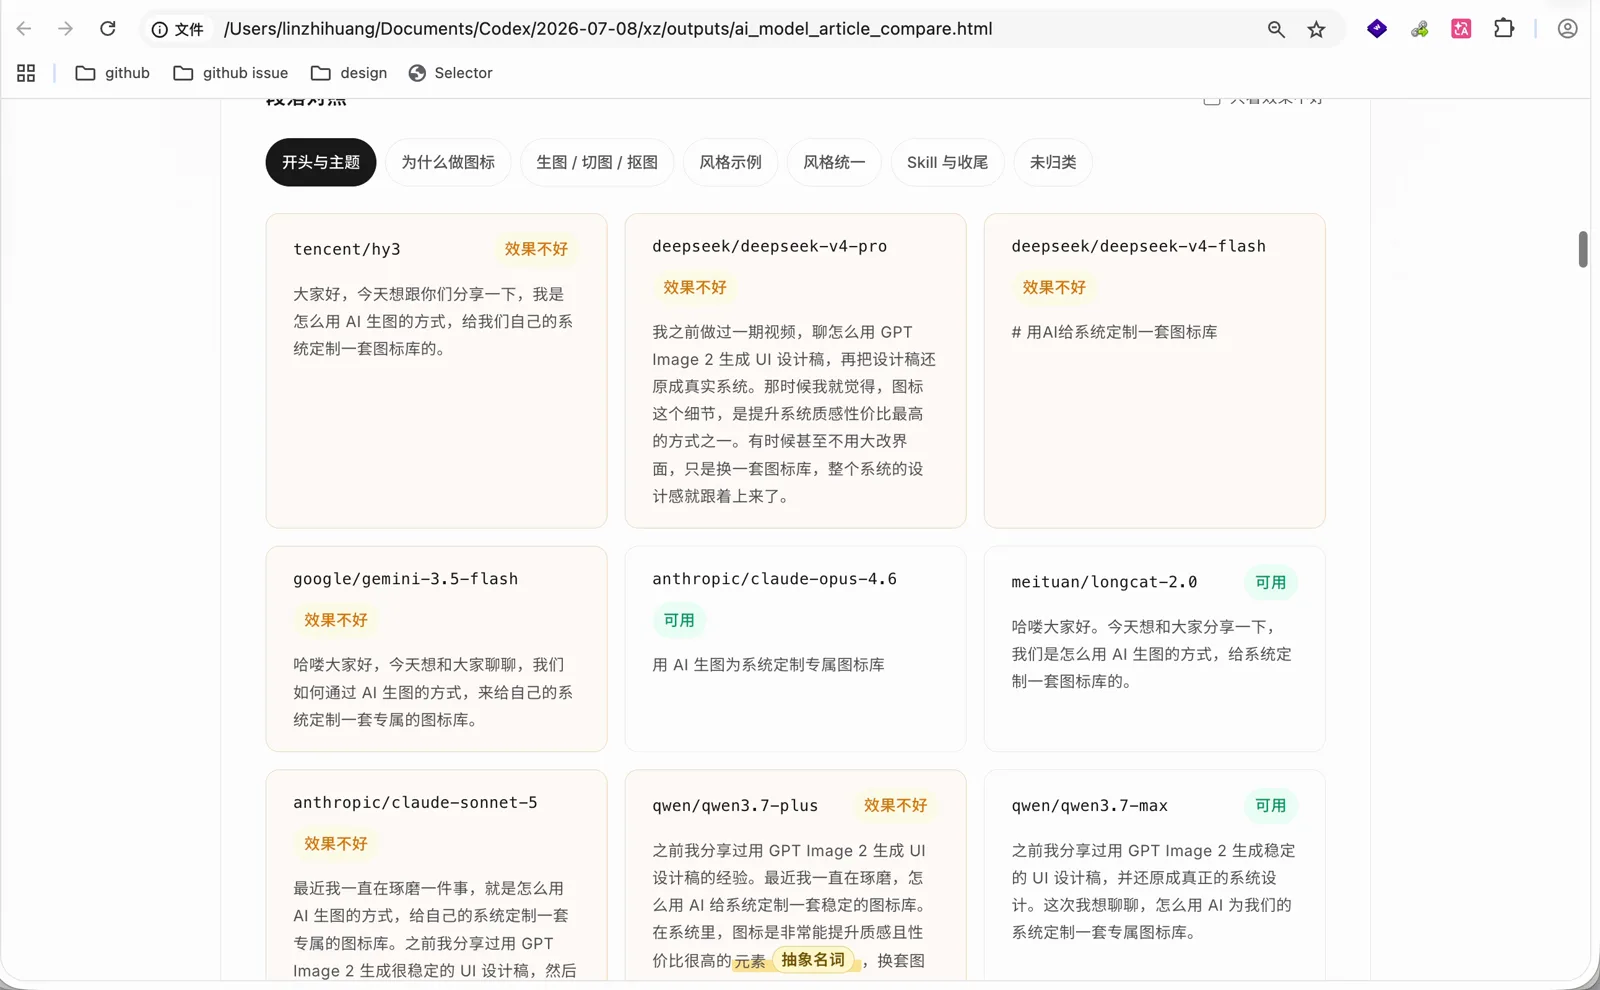Switch to the 风格统一 tab
The height and width of the screenshot is (990, 1600).
pos(834,162)
